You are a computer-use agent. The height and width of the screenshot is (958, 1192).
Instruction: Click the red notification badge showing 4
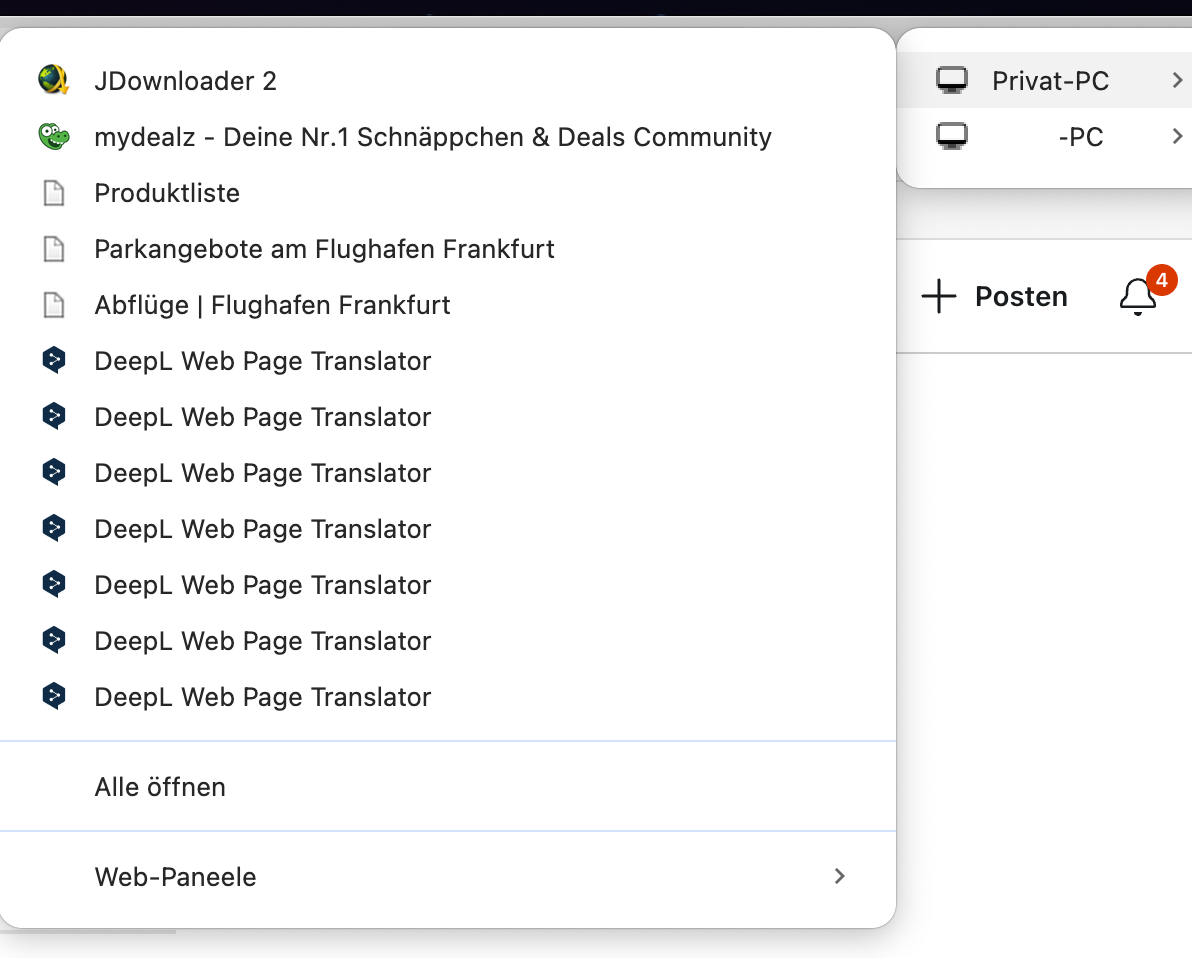tap(1161, 281)
